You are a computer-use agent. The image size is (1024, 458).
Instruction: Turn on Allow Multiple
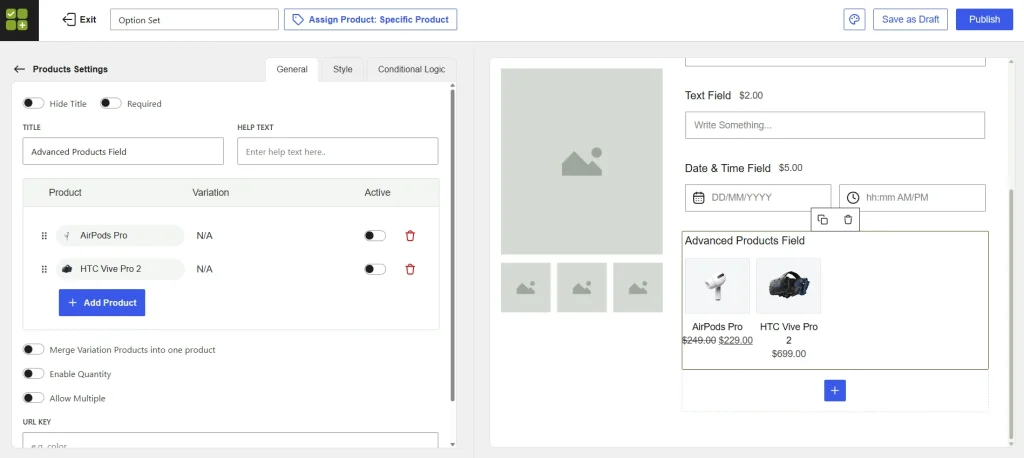[x=33, y=398]
